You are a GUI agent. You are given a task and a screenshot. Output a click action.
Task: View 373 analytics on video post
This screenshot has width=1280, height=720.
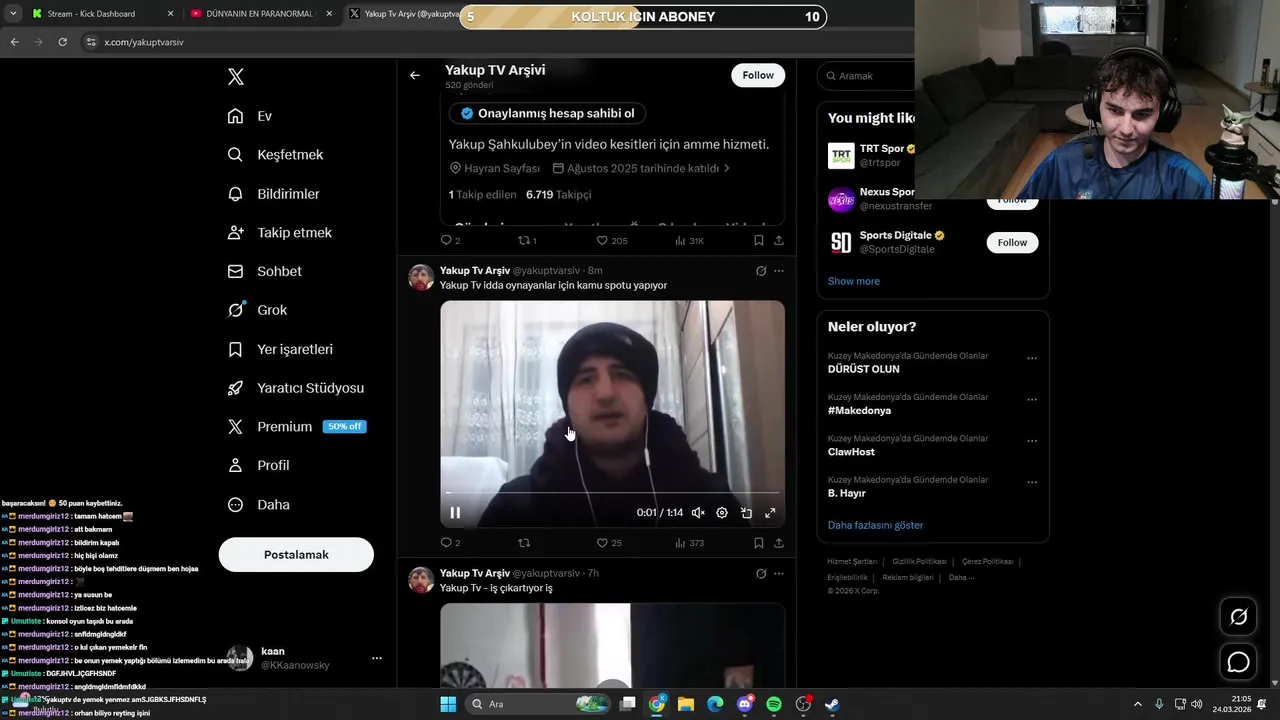click(689, 543)
